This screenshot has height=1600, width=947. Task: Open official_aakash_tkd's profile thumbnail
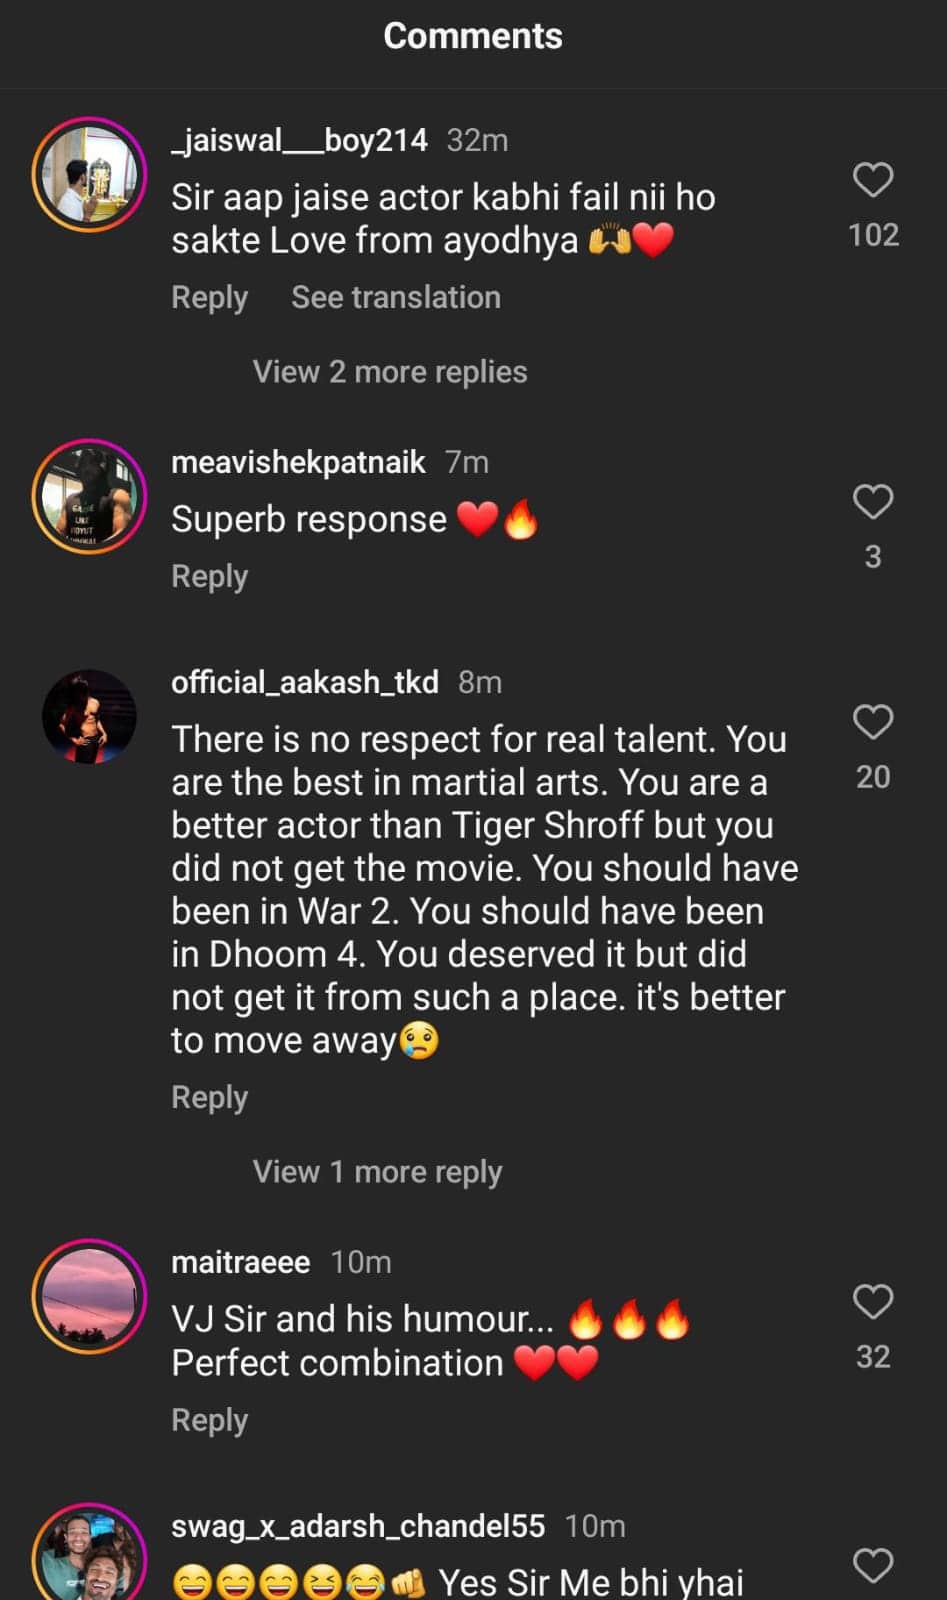89,717
